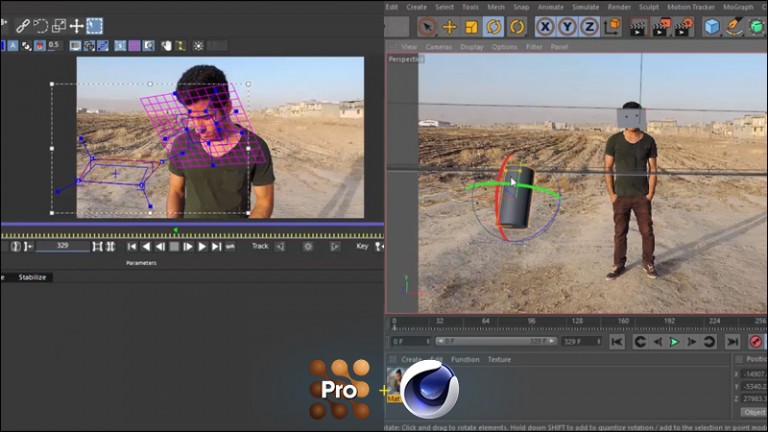
Task: Toggle the alpha 'A' view button in Mocha
Action: pos(13,46)
